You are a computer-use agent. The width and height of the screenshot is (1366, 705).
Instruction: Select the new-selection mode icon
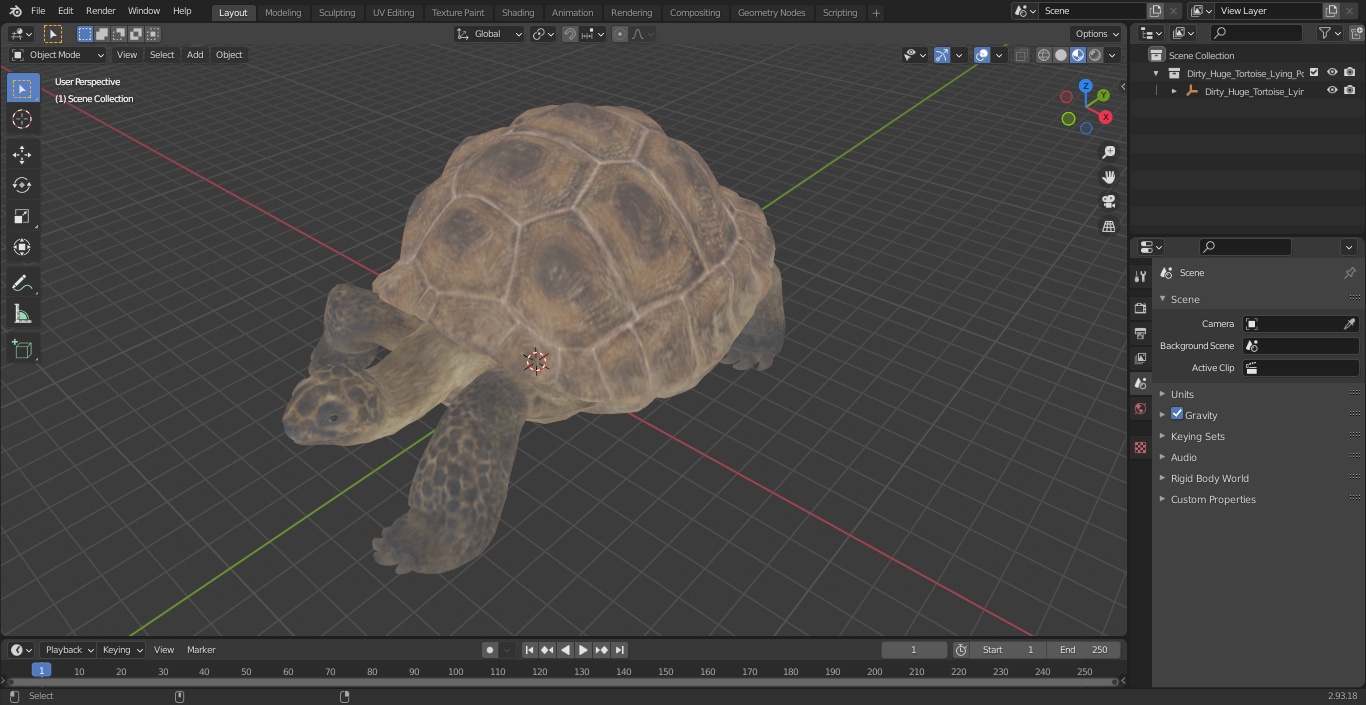coord(85,34)
